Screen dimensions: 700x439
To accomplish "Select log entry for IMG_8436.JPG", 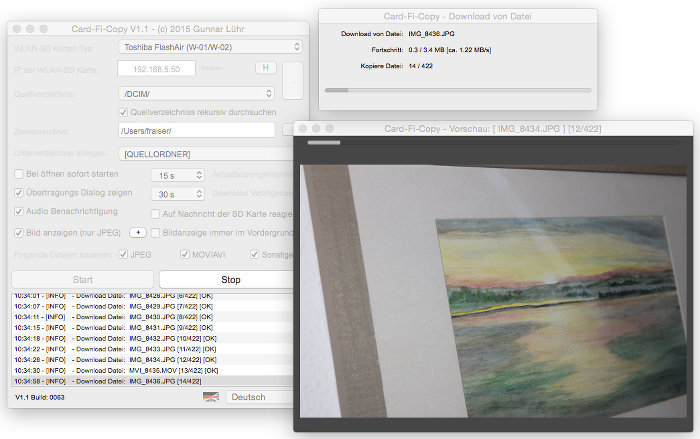I will [x=152, y=381].
